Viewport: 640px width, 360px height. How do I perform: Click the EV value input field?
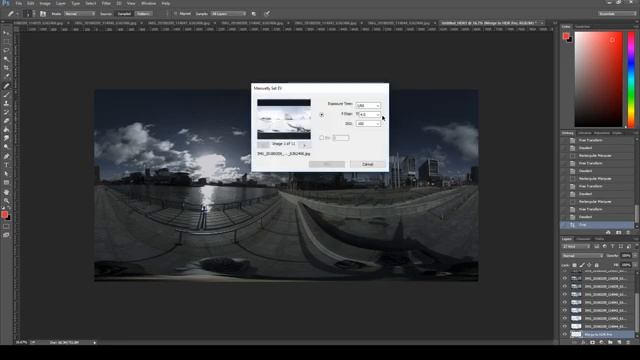341,138
